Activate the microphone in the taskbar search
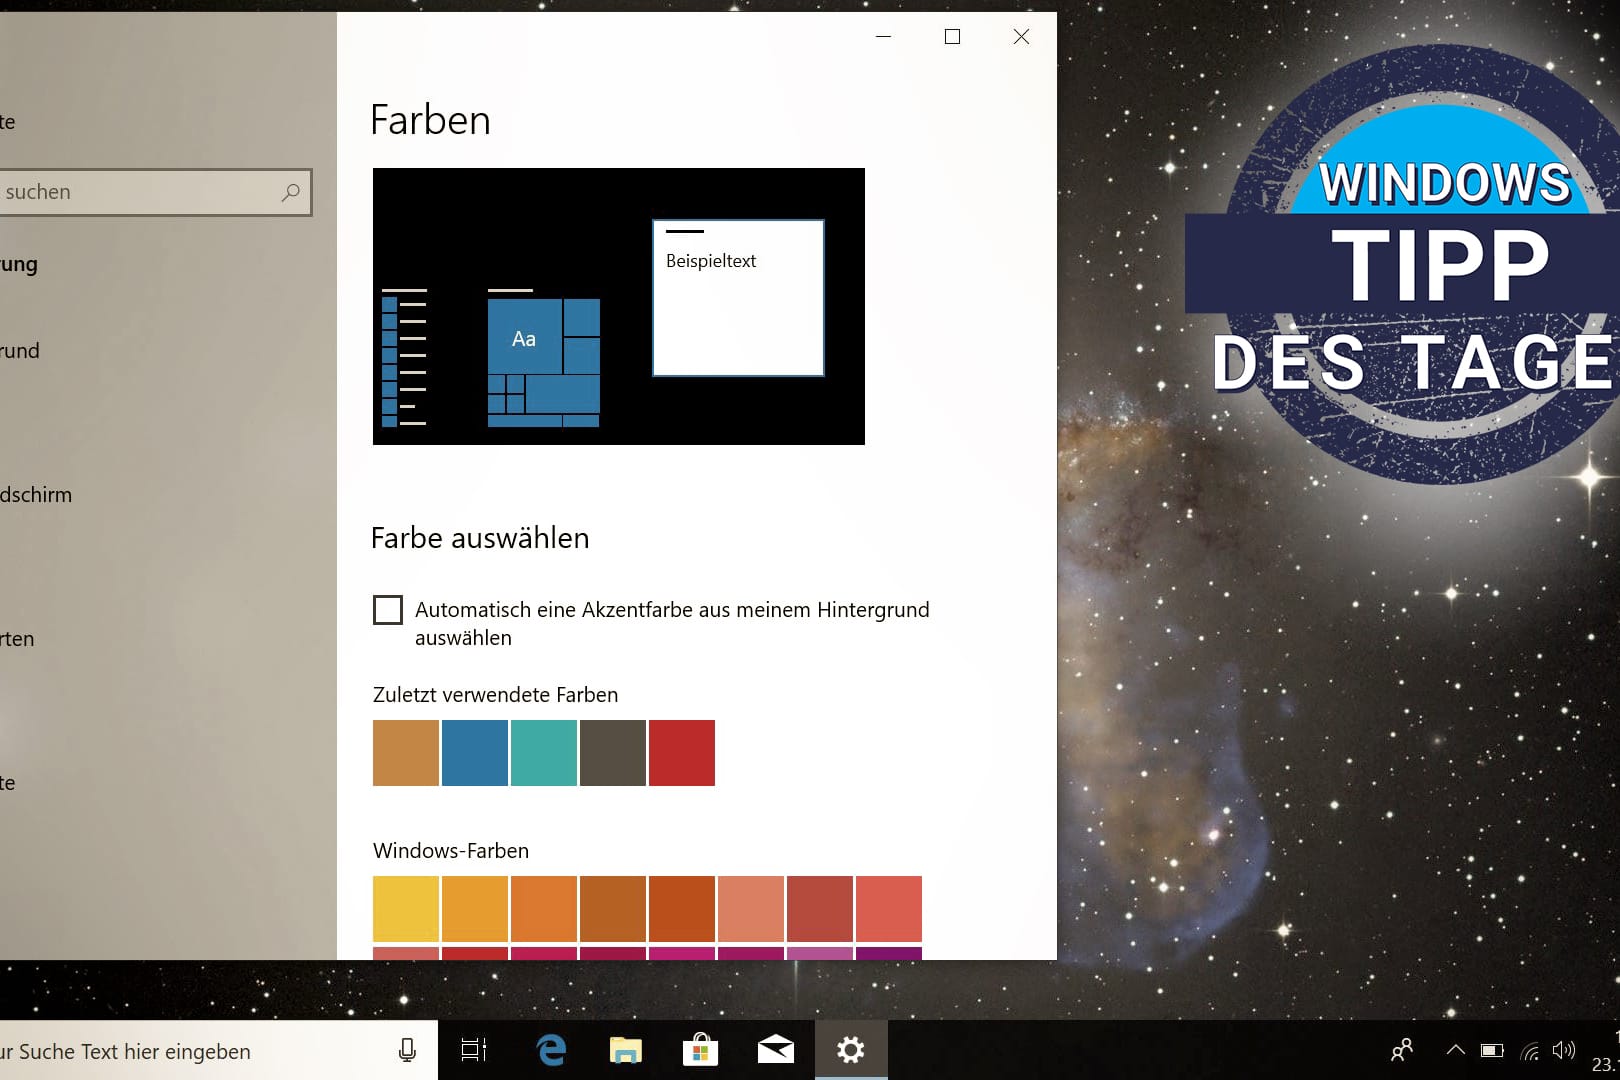 pyautogui.click(x=407, y=1050)
